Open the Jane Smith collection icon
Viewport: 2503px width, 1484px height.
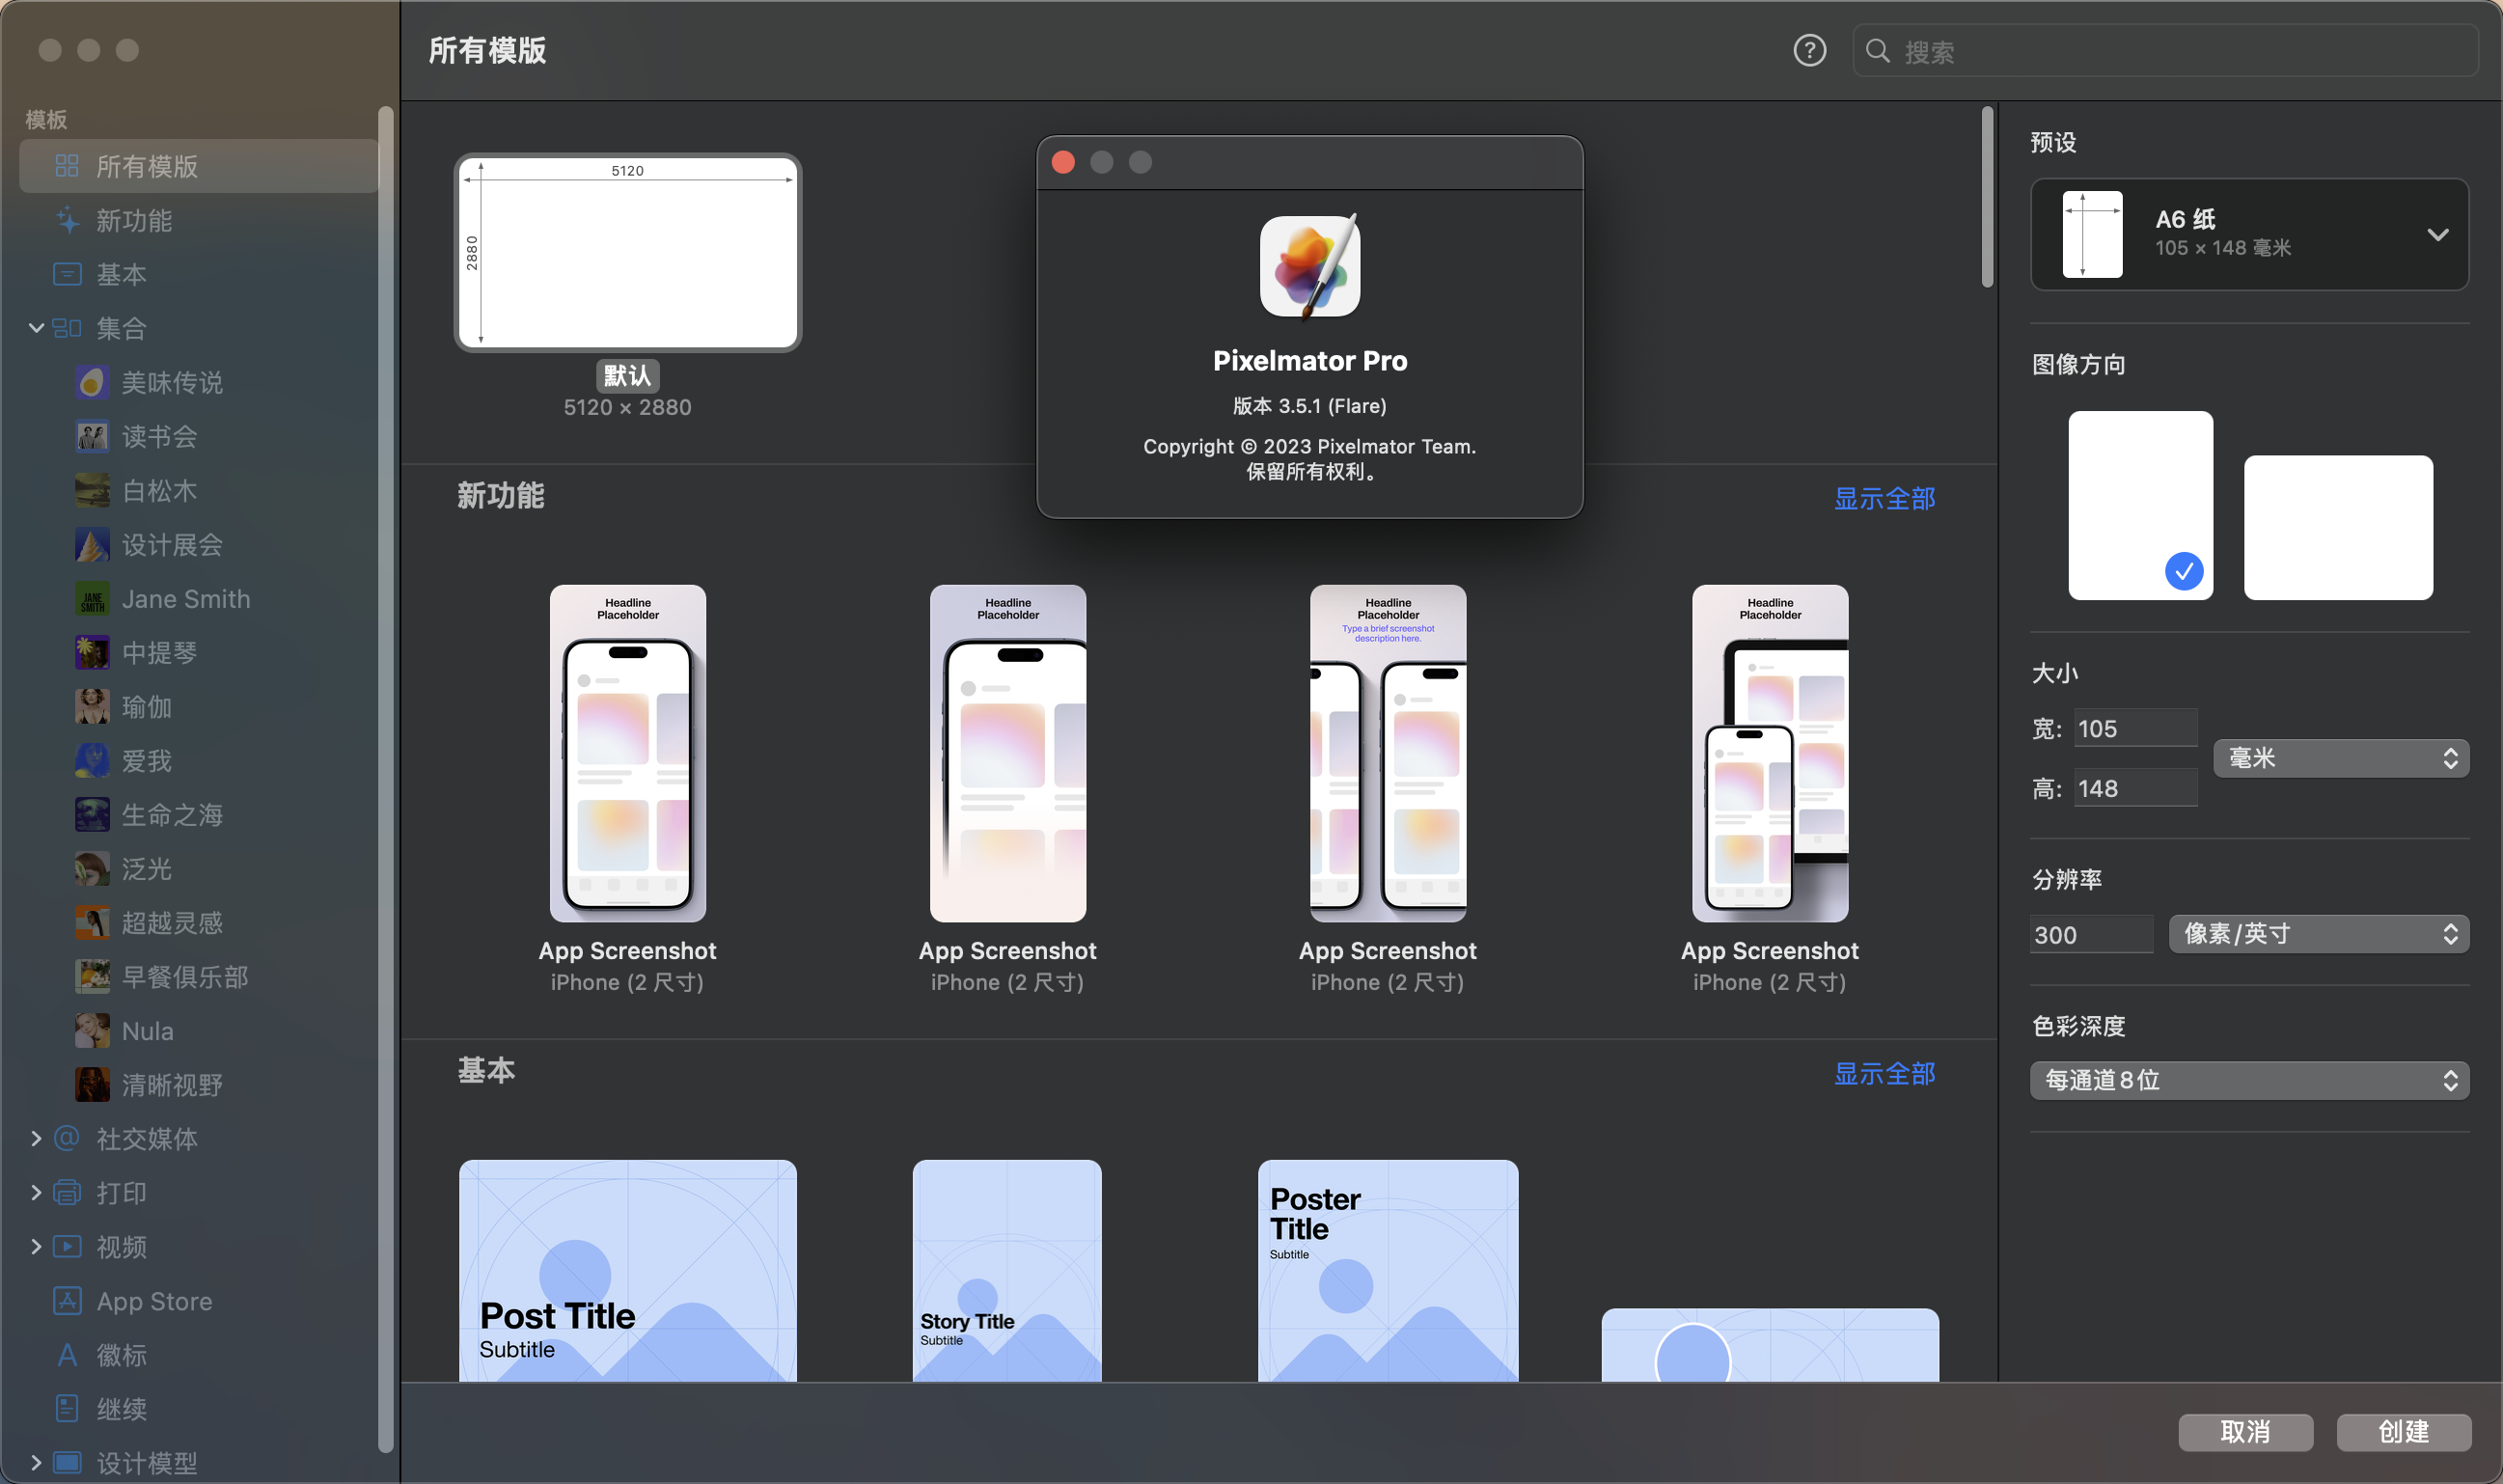coord(92,598)
